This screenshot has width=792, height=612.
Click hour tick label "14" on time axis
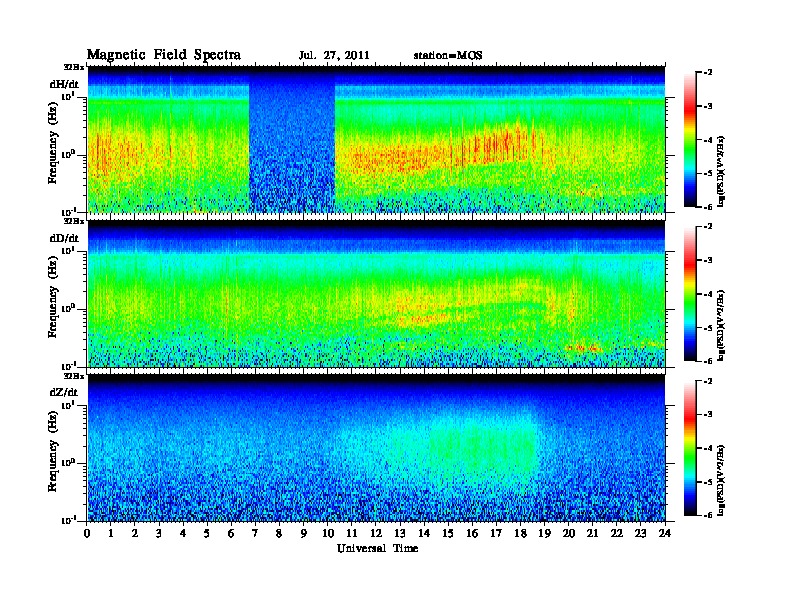click(424, 533)
